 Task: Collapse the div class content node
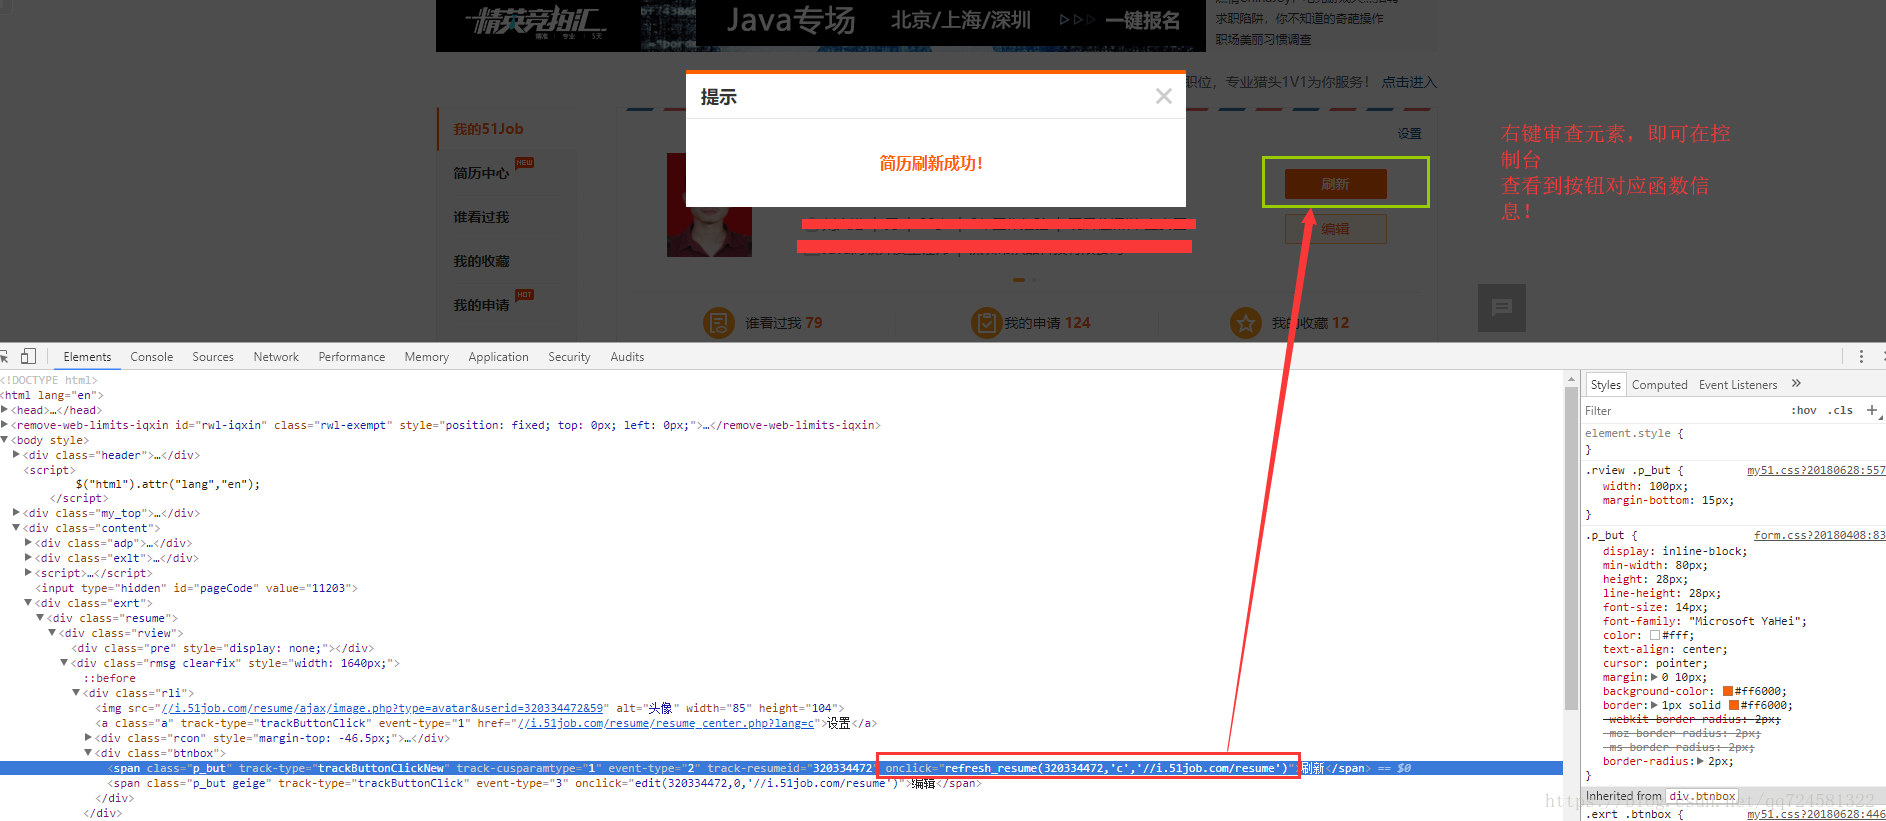pos(17,528)
